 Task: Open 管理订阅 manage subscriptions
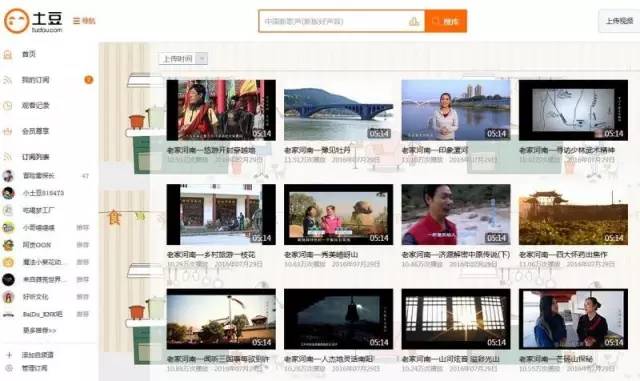(x=34, y=368)
